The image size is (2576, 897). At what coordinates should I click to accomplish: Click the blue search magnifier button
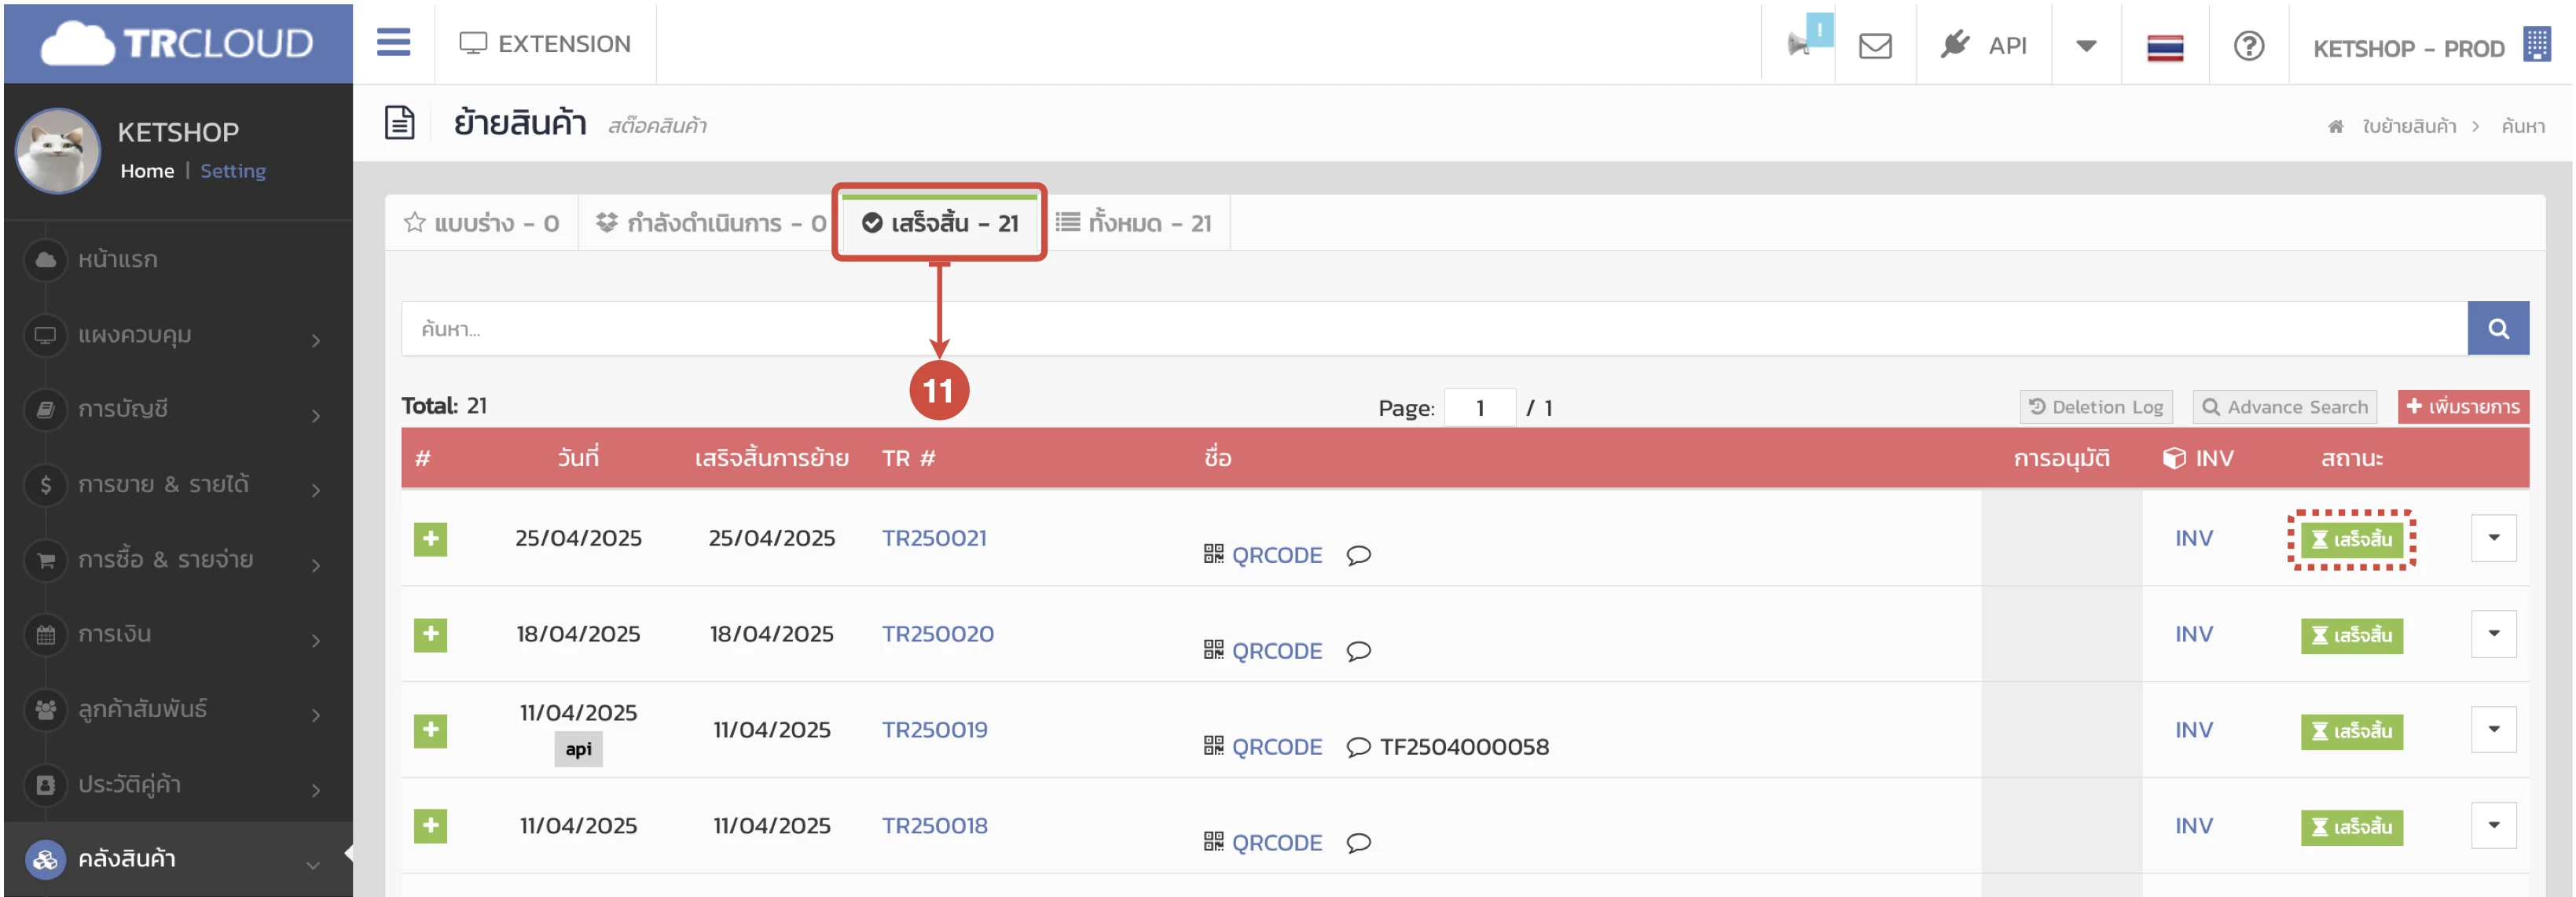coord(2498,329)
